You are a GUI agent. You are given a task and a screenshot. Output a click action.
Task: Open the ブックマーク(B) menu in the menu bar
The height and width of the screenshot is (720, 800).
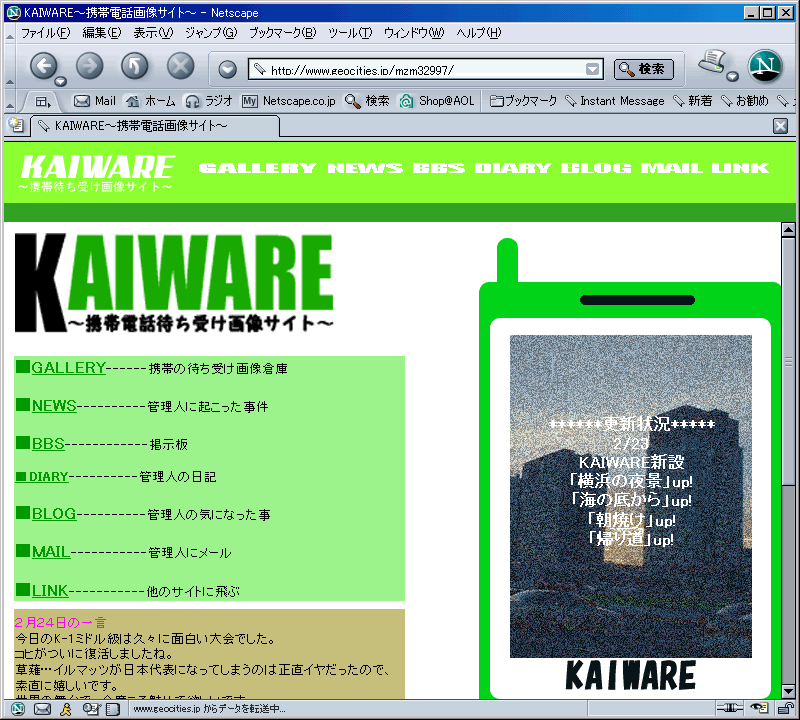click(x=283, y=33)
